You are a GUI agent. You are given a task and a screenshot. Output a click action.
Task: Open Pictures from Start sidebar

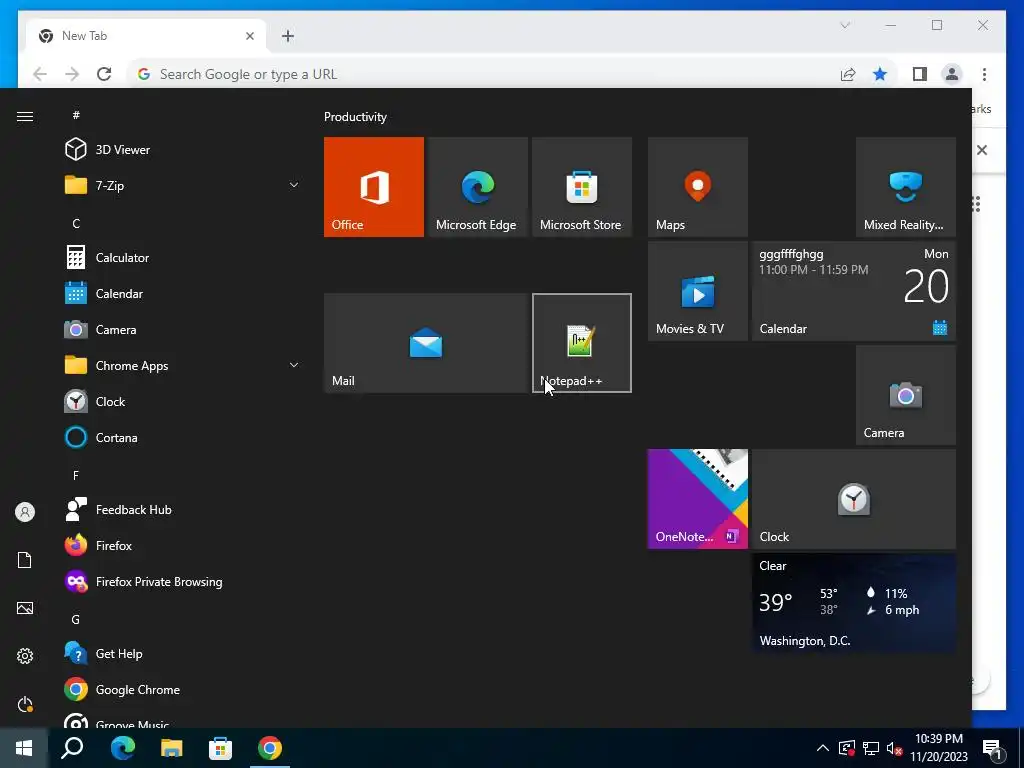coord(25,608)
